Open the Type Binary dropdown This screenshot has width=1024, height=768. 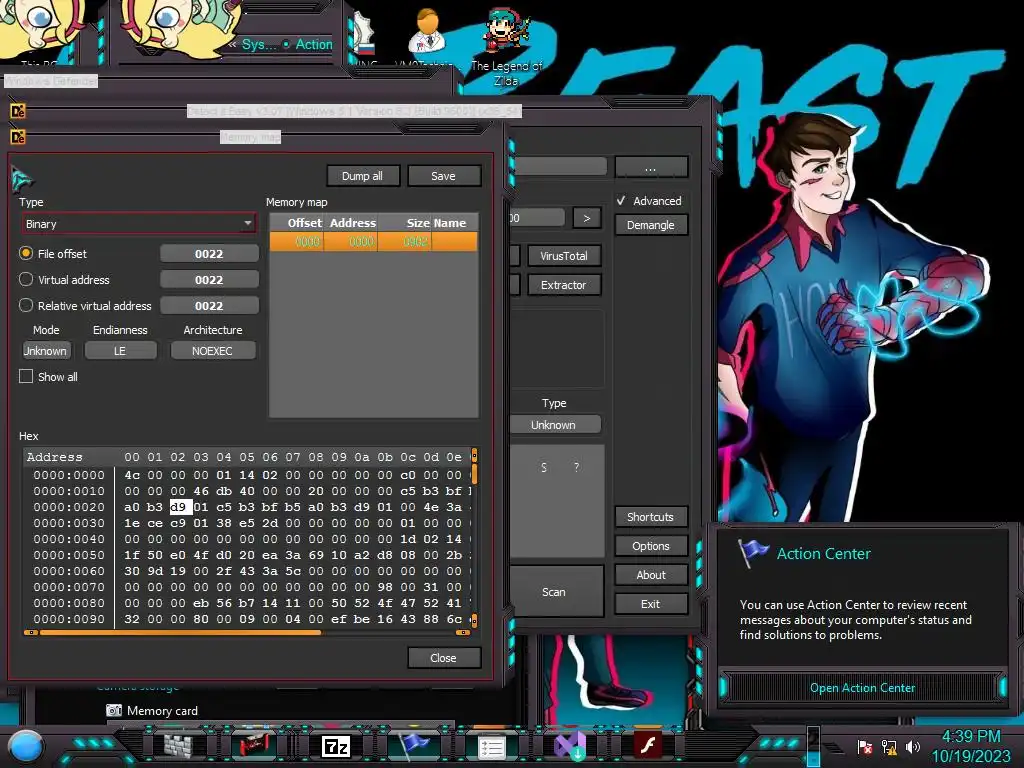click(138, 224)
